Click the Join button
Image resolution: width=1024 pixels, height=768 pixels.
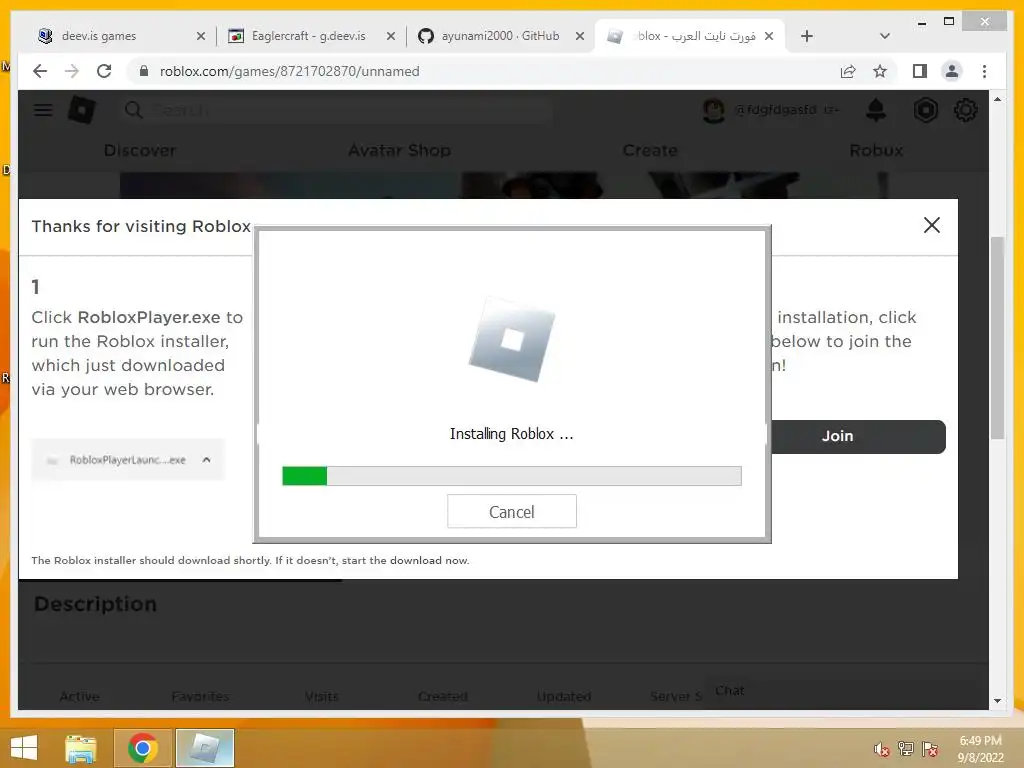point(858,436)
